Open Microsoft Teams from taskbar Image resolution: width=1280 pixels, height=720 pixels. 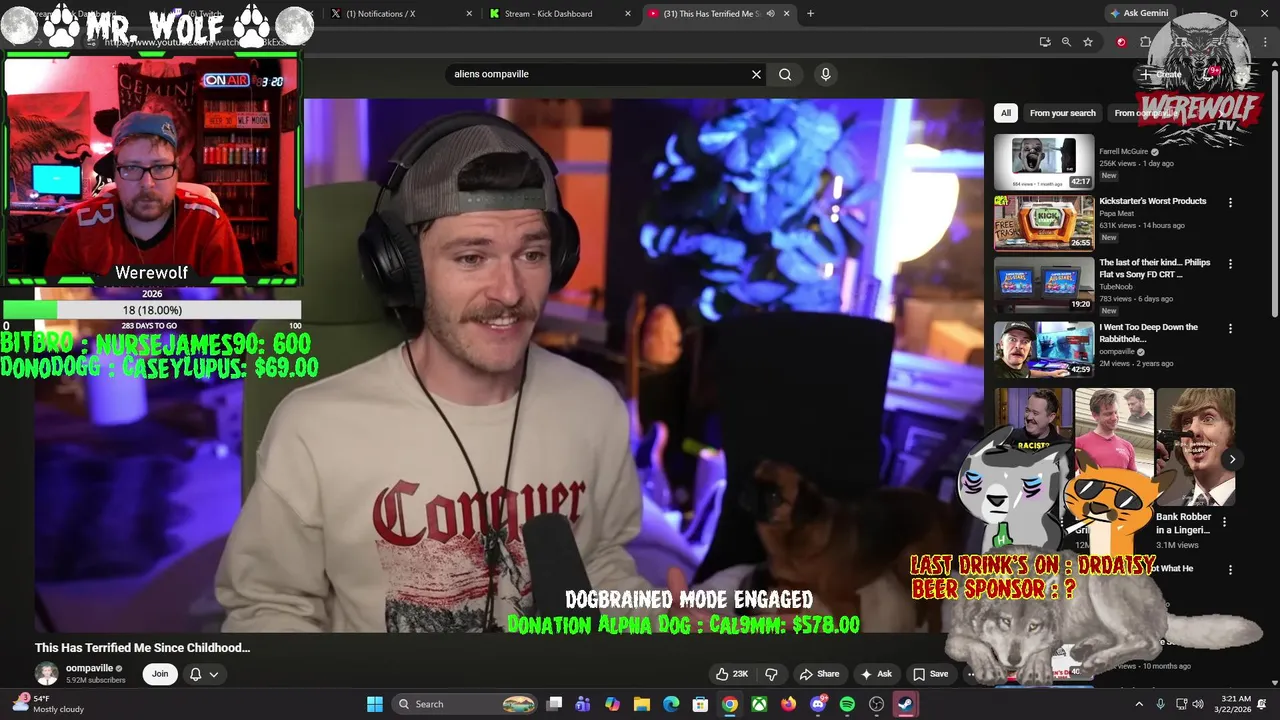tap(583, 704)
